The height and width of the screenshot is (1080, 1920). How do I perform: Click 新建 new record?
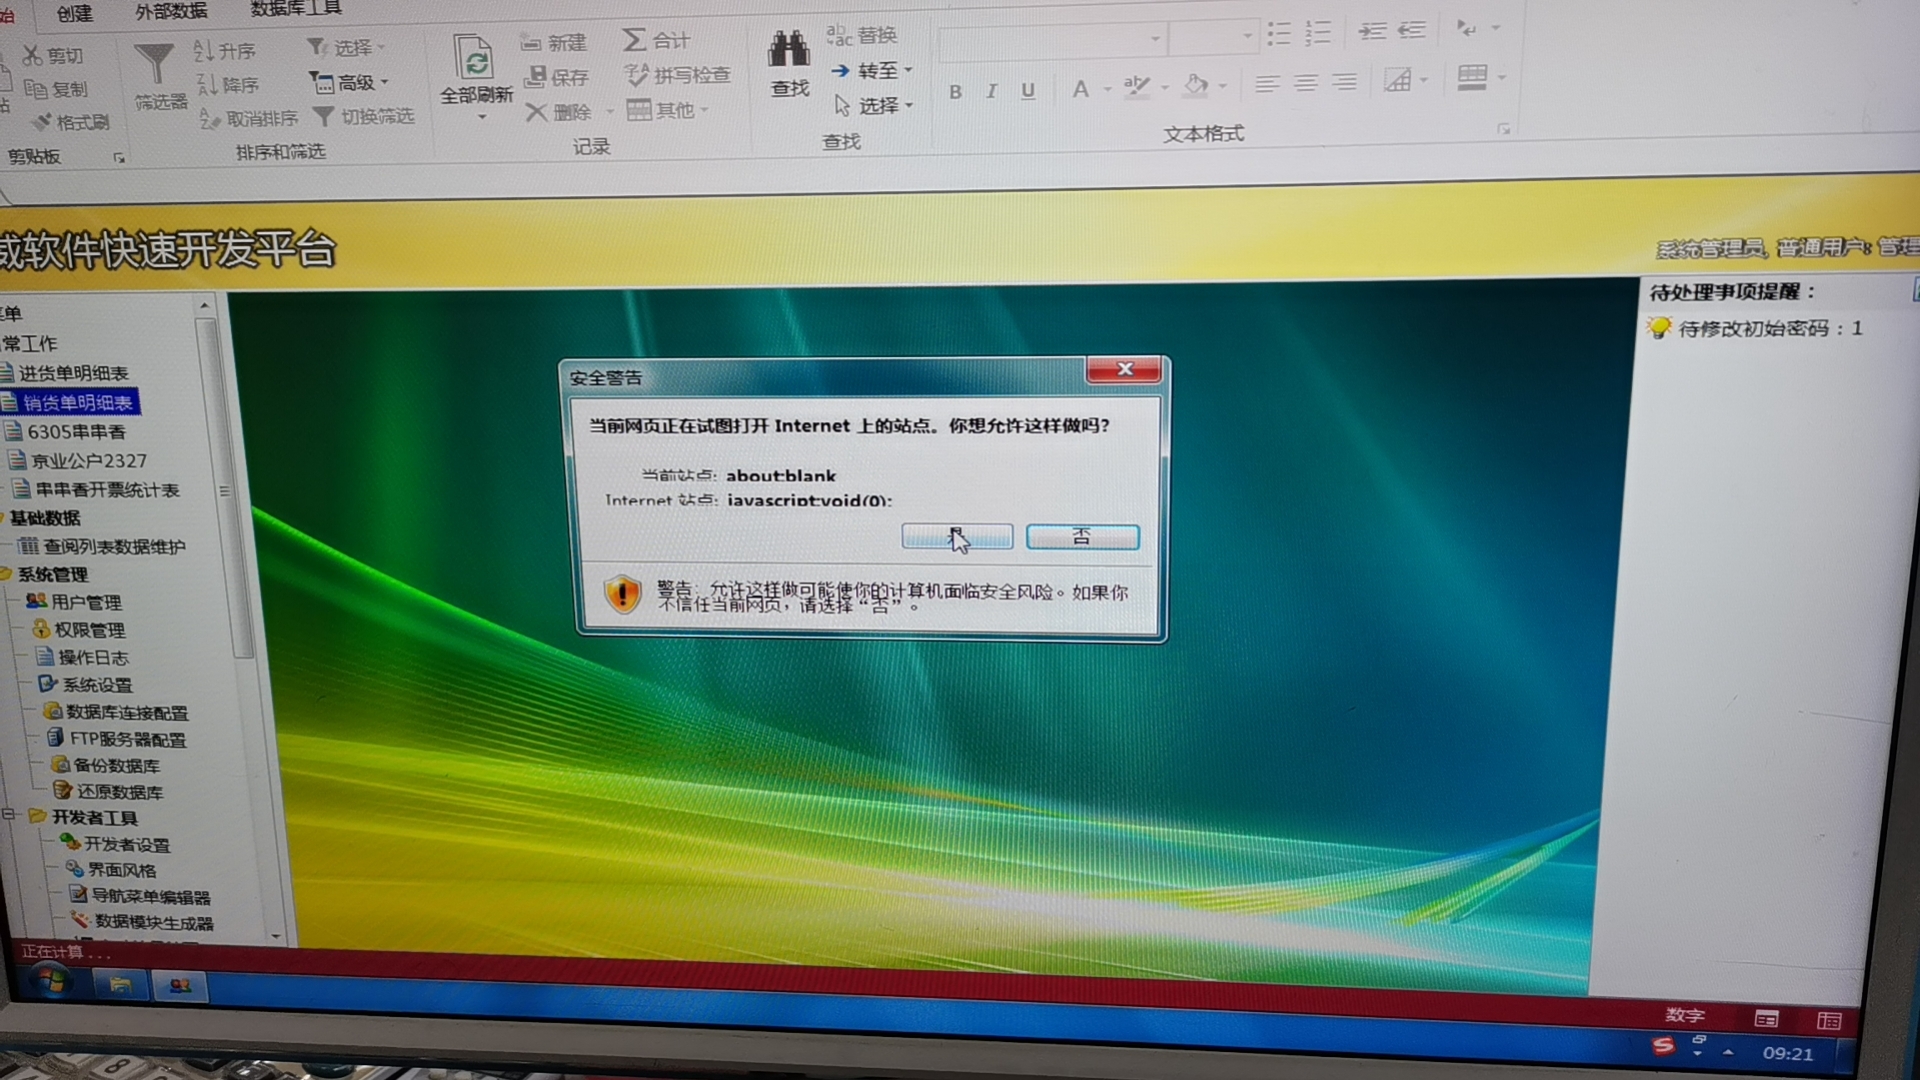coord(553,42)
